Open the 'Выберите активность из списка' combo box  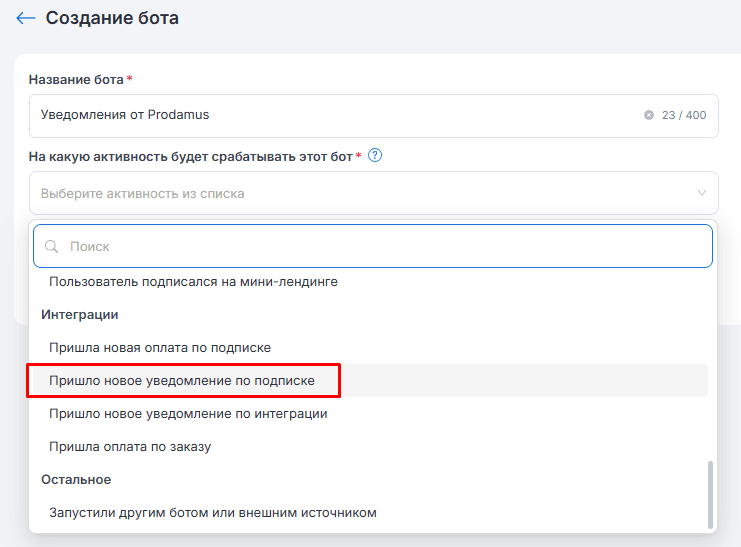pos(374,193)
